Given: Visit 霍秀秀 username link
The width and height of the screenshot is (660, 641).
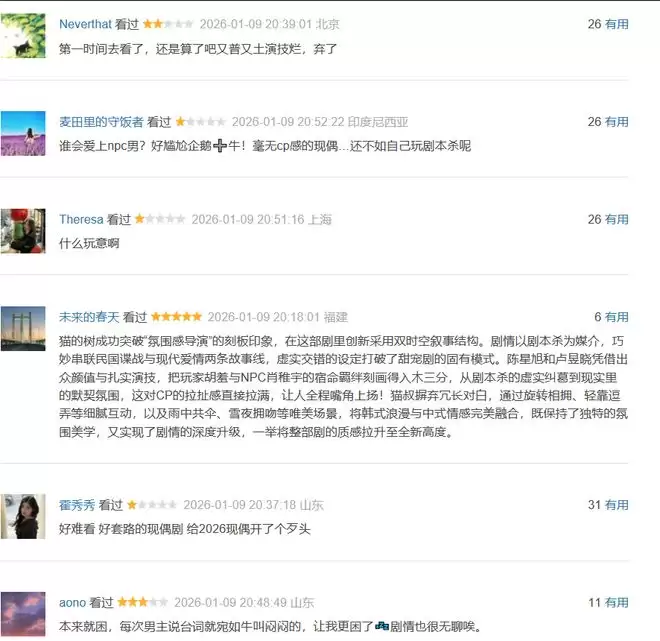Looking at the screenshot, I should (x=77, y=505).
